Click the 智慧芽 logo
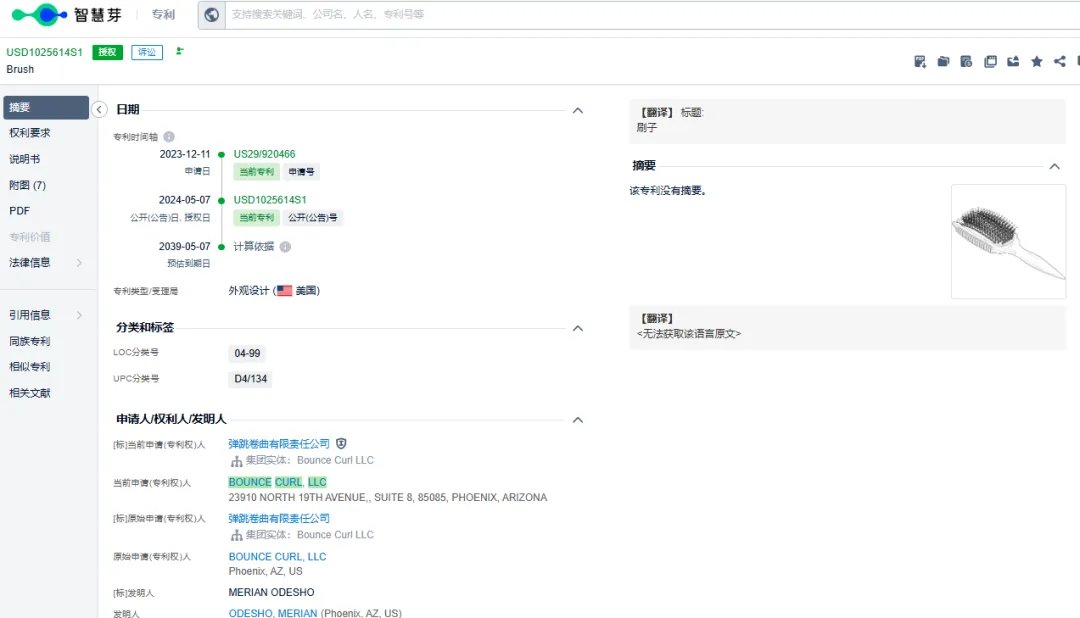Viewport: 1080px width, 618px height. tap(67, 14)
